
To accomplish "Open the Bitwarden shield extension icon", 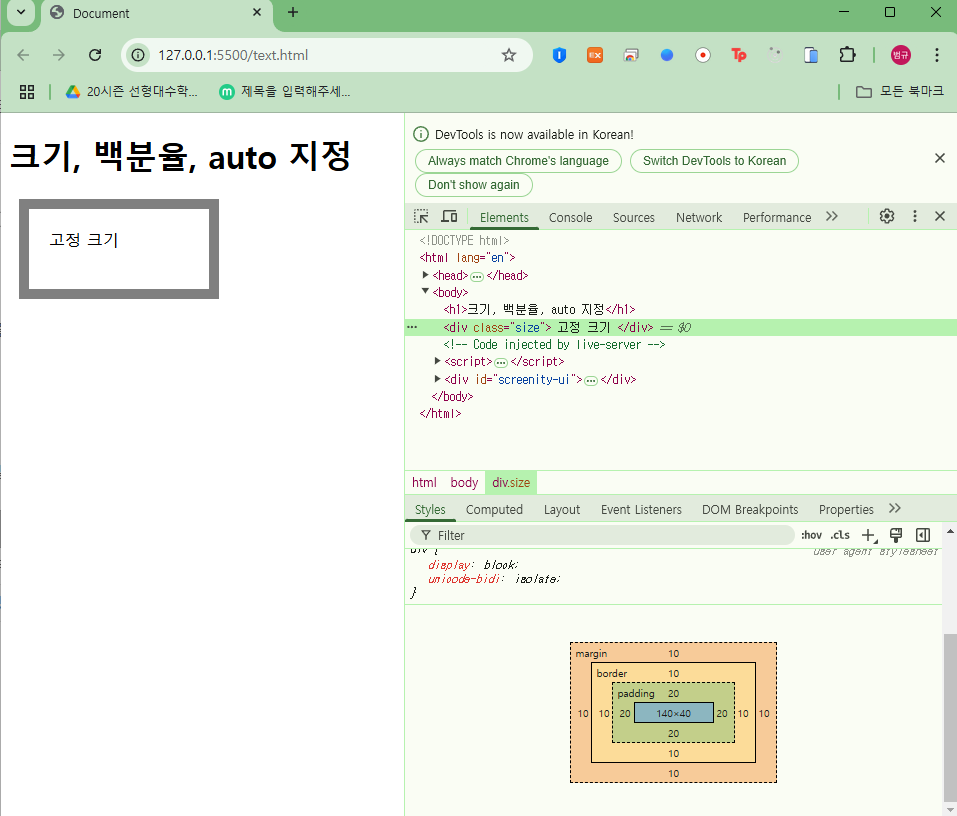I will (x=559, y=55).
